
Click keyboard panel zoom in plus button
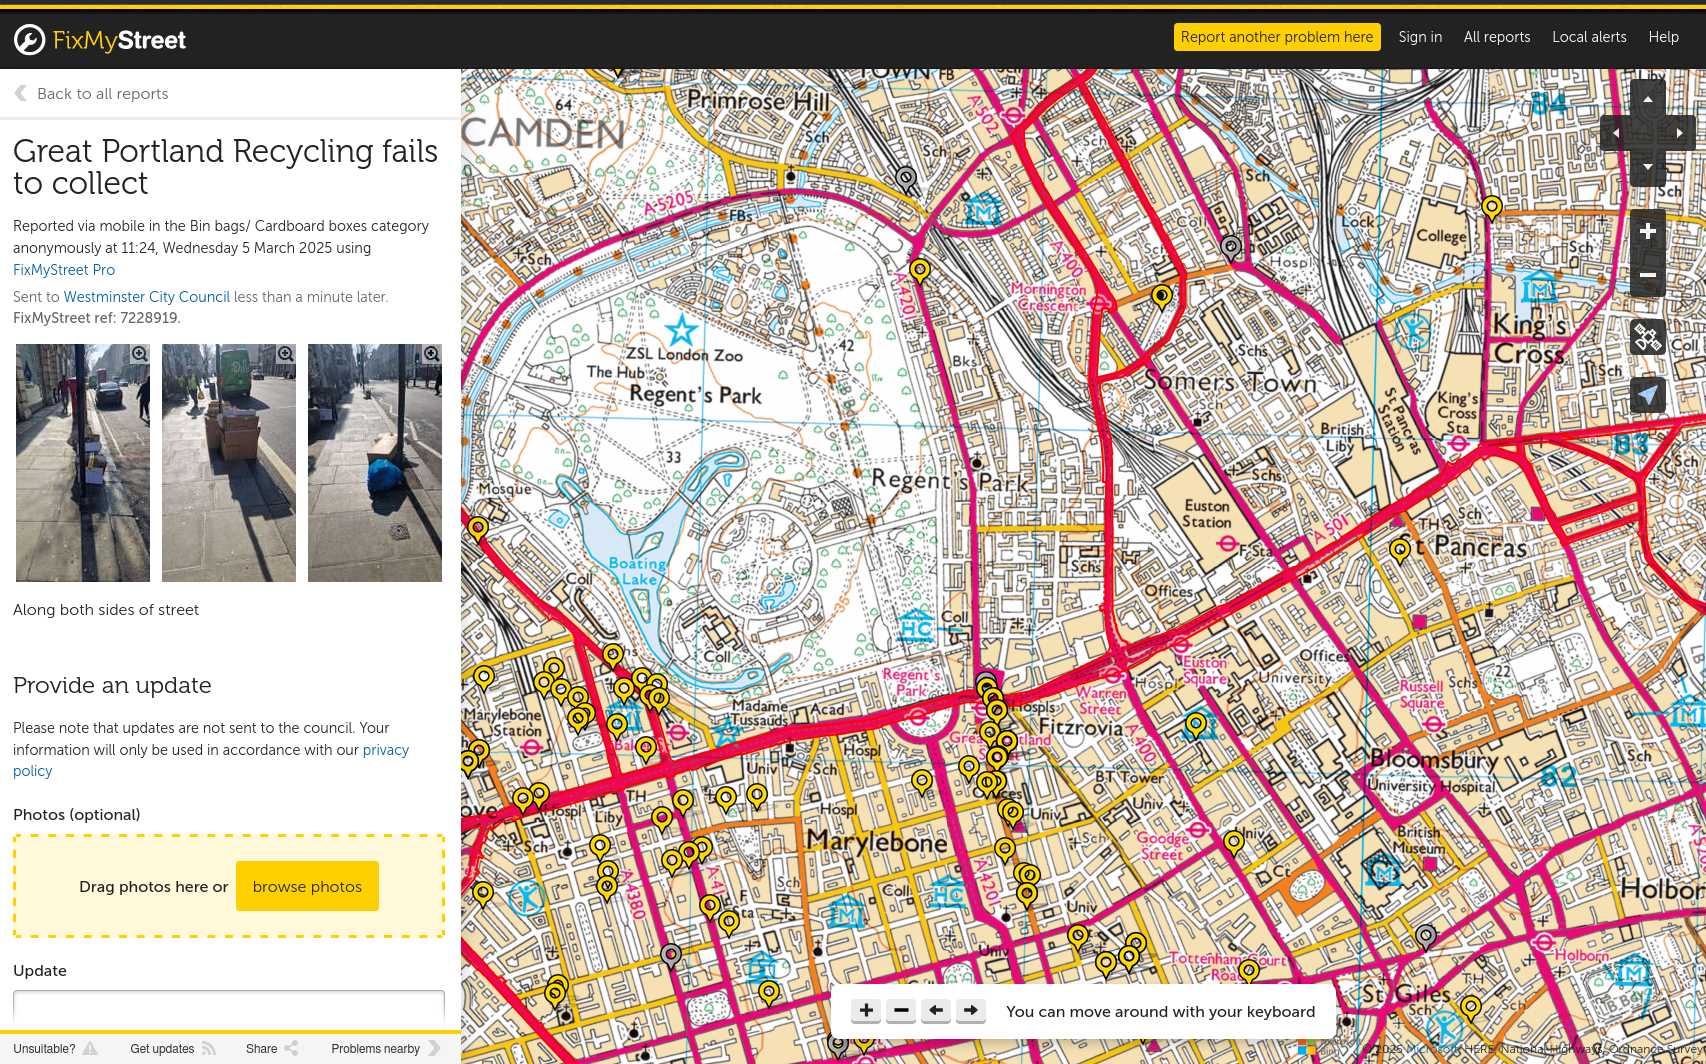point(866,1011)
